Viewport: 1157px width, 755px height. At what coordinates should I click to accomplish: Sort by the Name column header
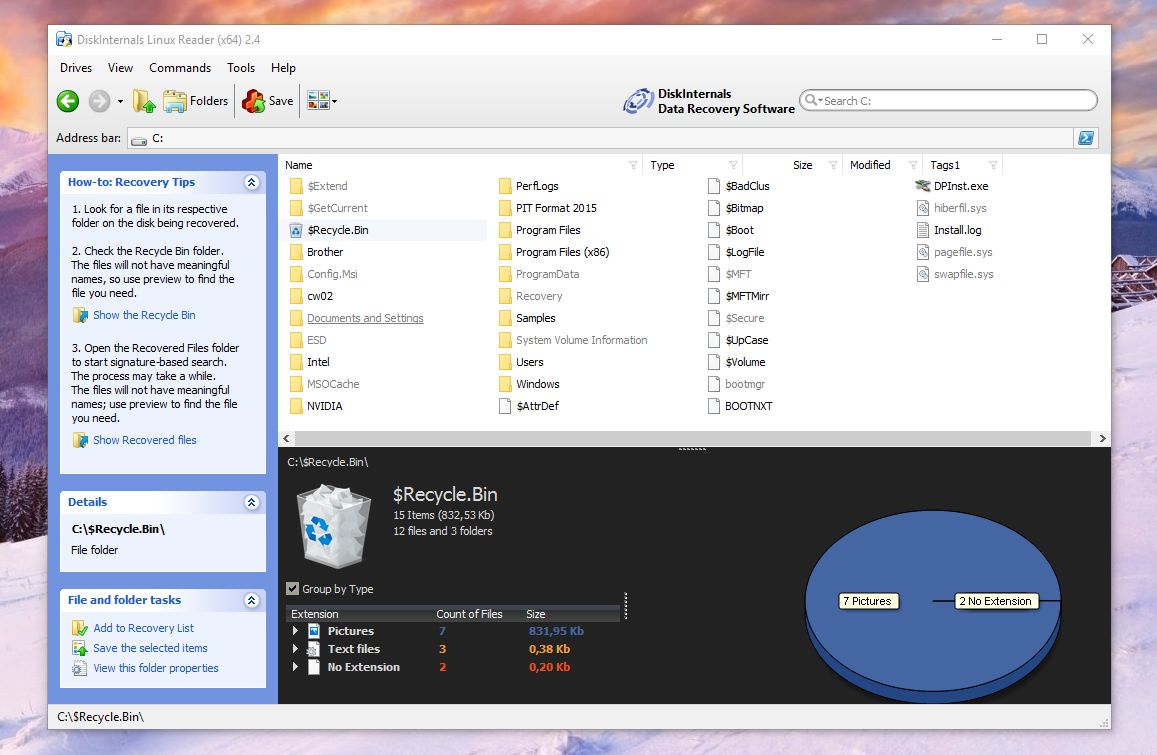coord(299,165)
